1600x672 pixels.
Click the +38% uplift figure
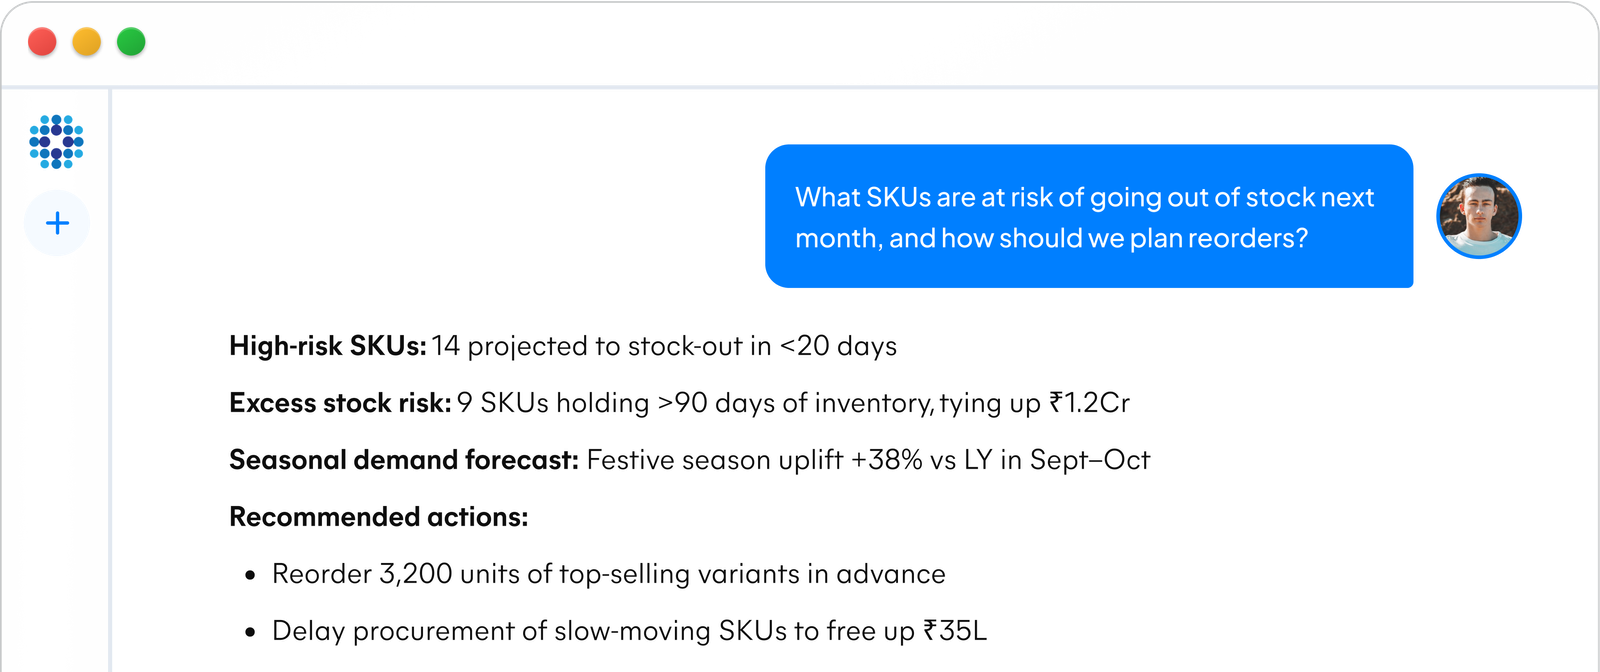coord(886,460)
